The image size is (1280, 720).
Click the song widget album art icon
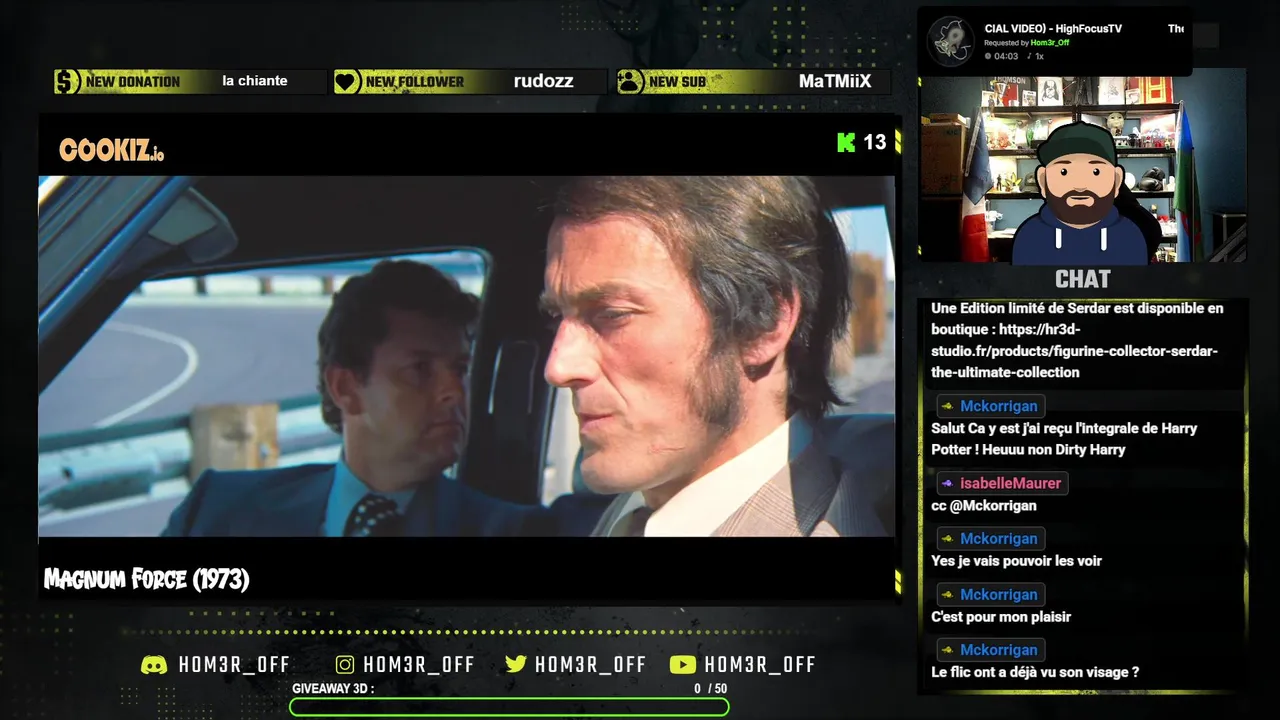point(951,41)
